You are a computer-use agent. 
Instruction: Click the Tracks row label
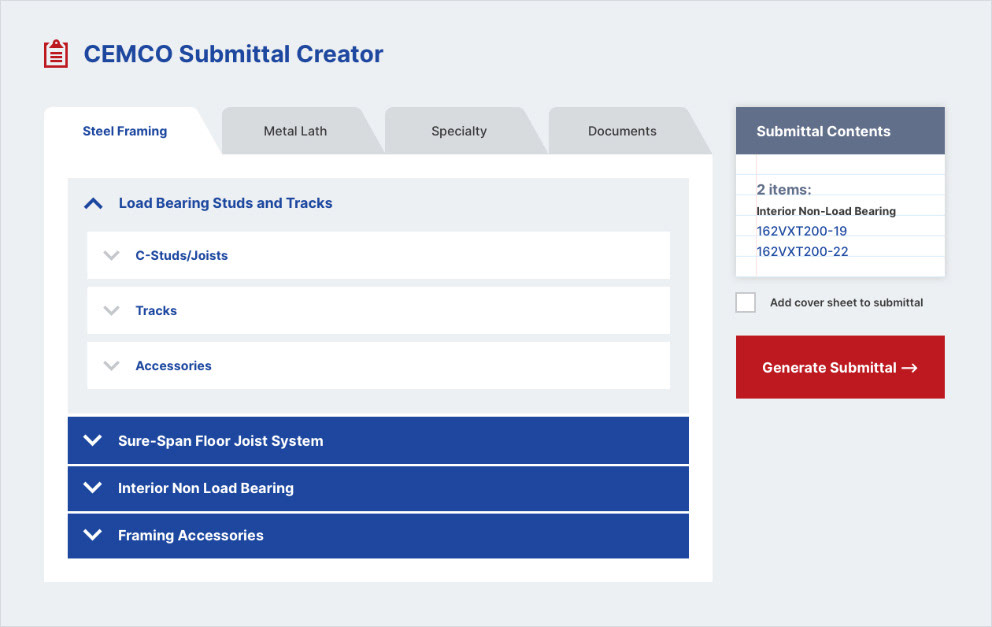coord(156,311)
